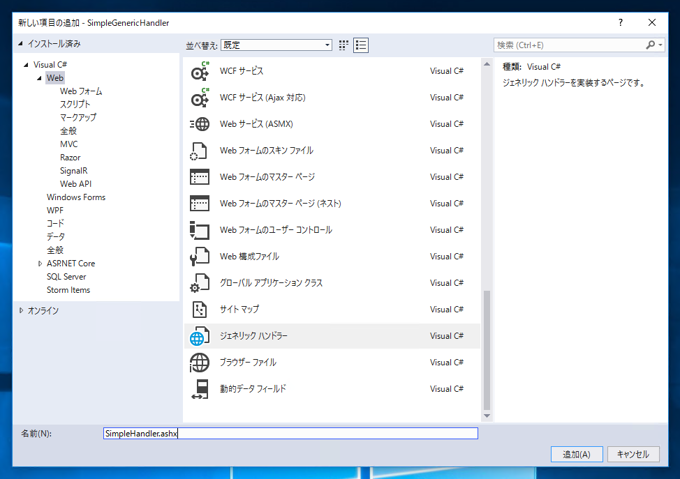Select the Web フォームのユーザー コントロール icon

(199, 230)
